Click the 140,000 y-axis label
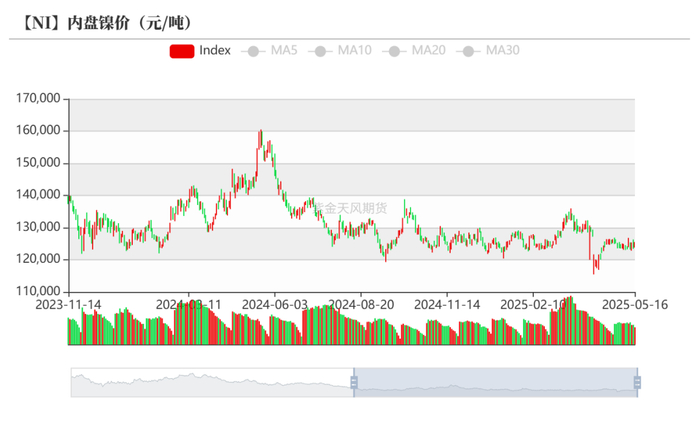Screen dimensions: 700x425 (38, 195)
